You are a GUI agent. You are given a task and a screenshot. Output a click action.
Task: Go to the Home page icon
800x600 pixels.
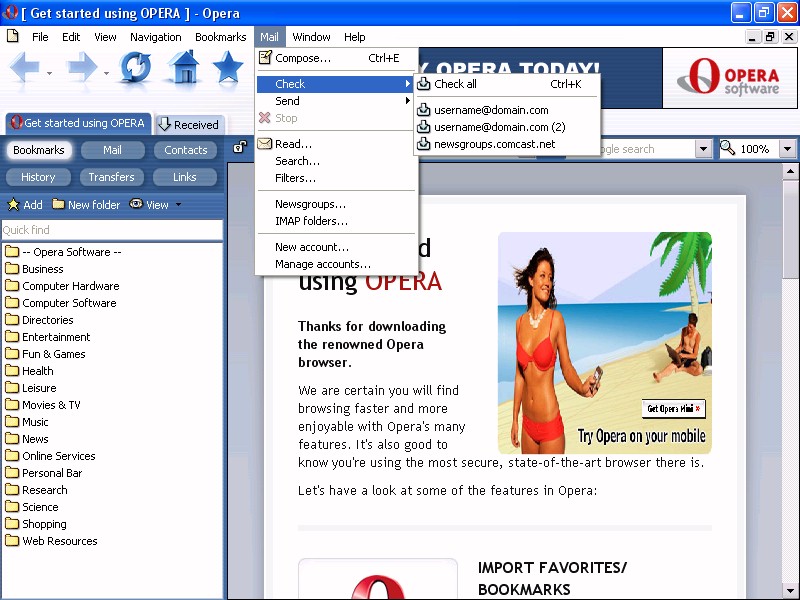pos(184,66)
